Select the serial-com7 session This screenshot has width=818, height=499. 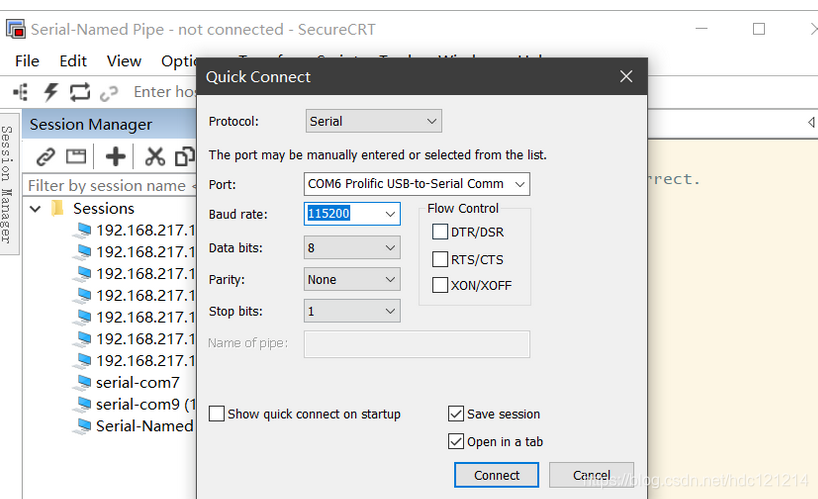pos(138,382)
